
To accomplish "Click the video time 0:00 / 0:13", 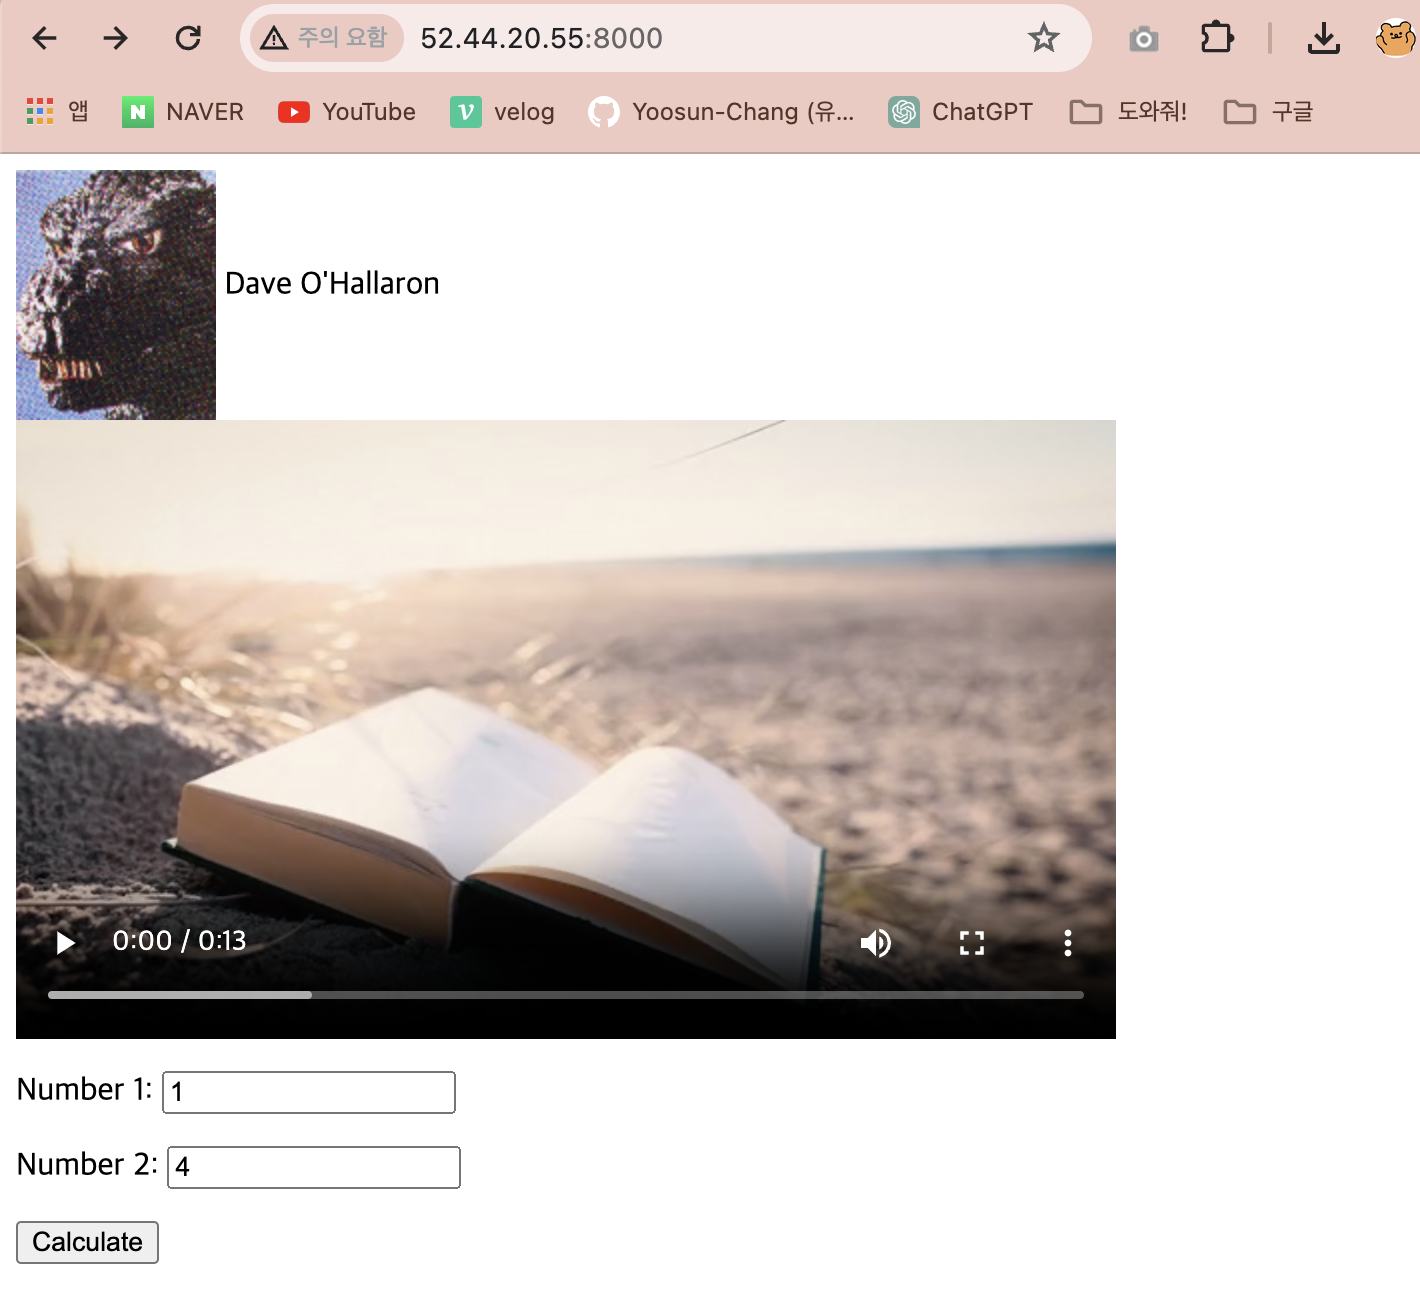I will click(179, 941).
